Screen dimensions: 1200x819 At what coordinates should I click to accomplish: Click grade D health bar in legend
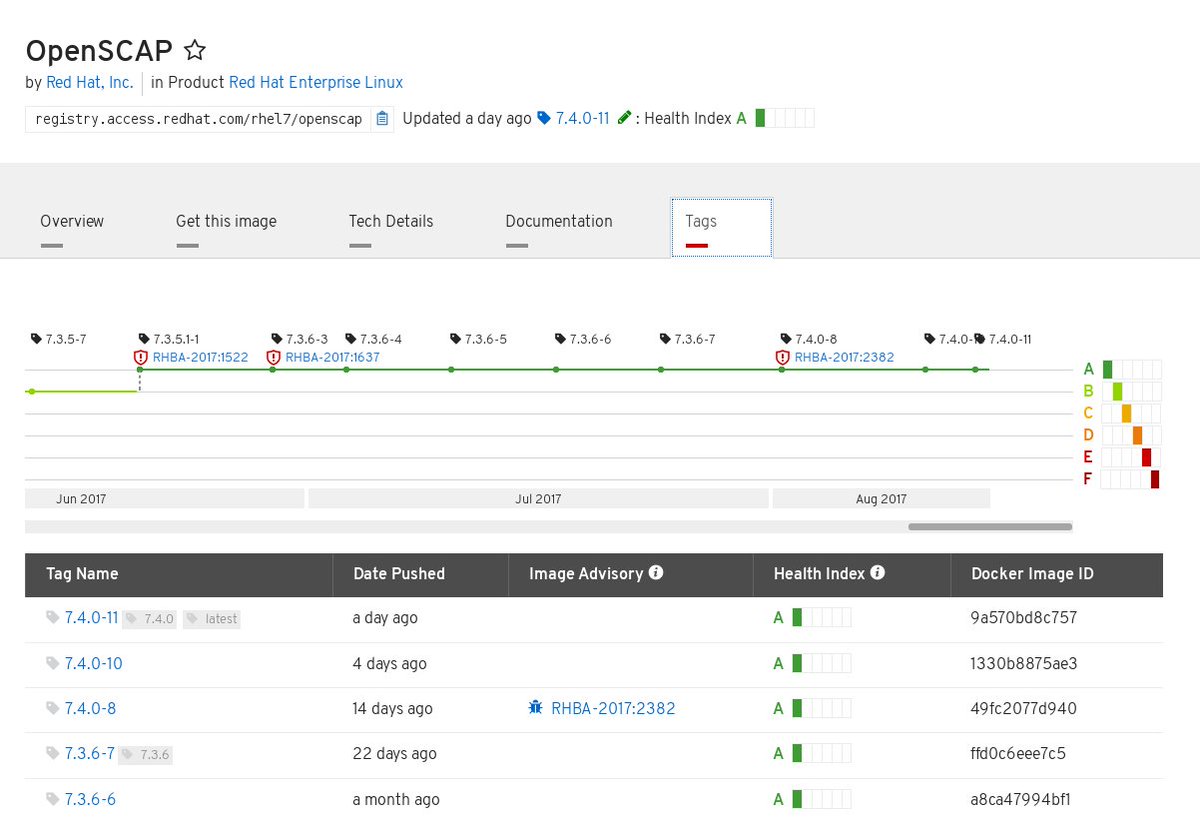[1132, 435]
